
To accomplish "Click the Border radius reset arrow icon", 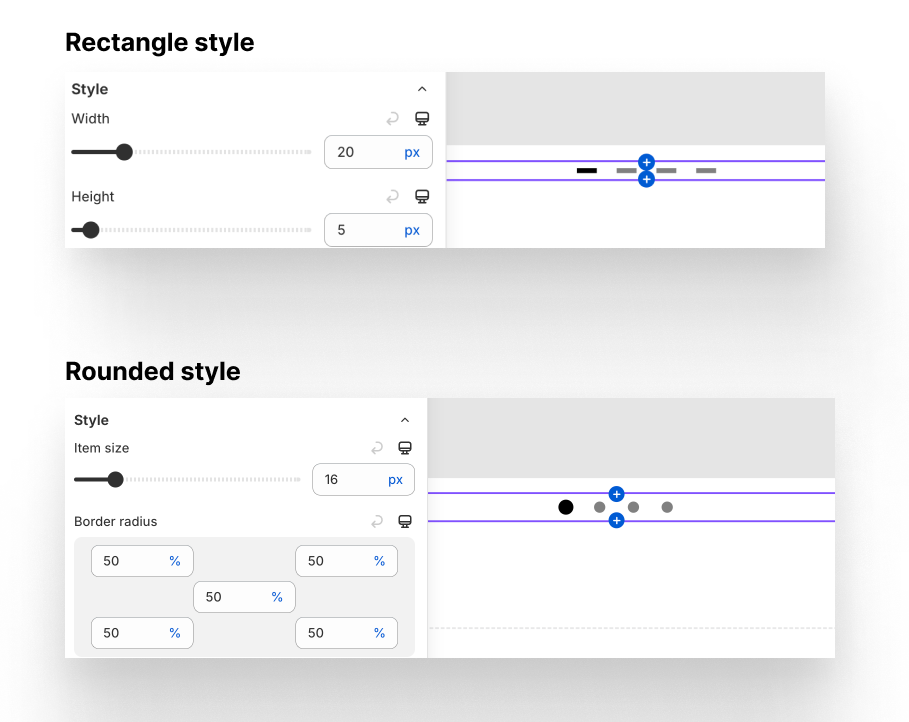I will point(377,521).
